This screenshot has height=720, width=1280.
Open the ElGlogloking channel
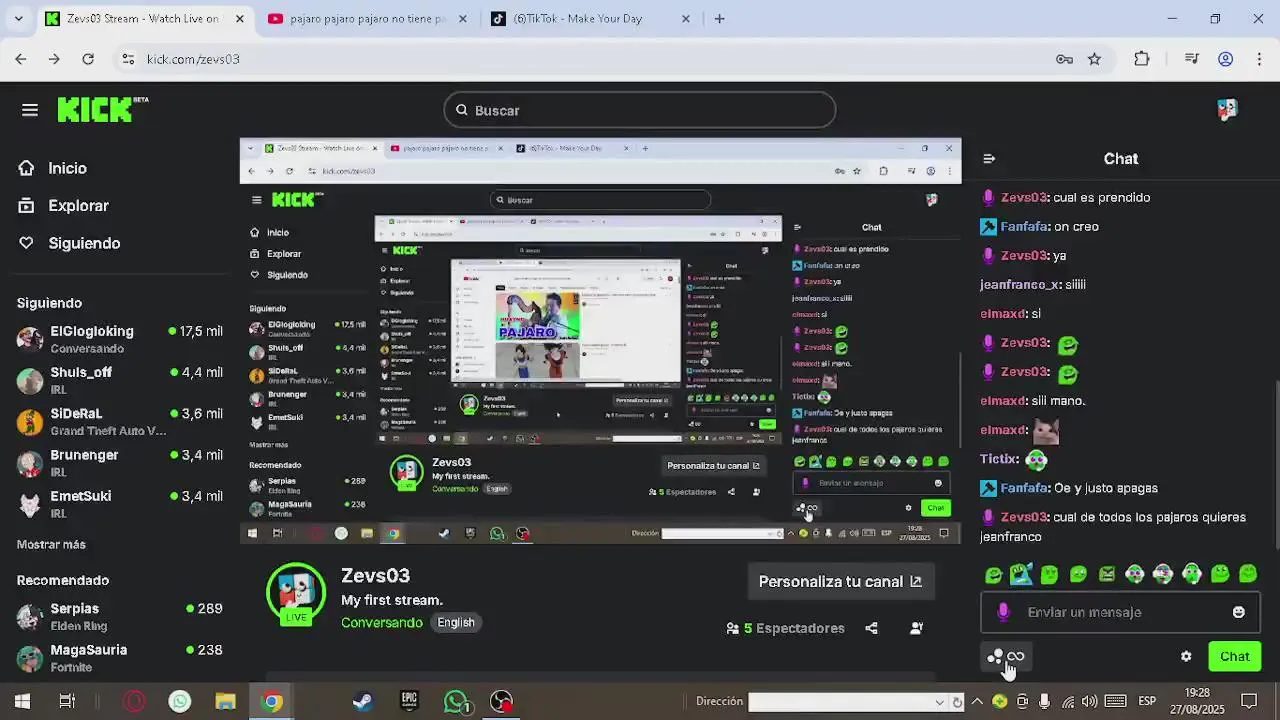(120, 339)
